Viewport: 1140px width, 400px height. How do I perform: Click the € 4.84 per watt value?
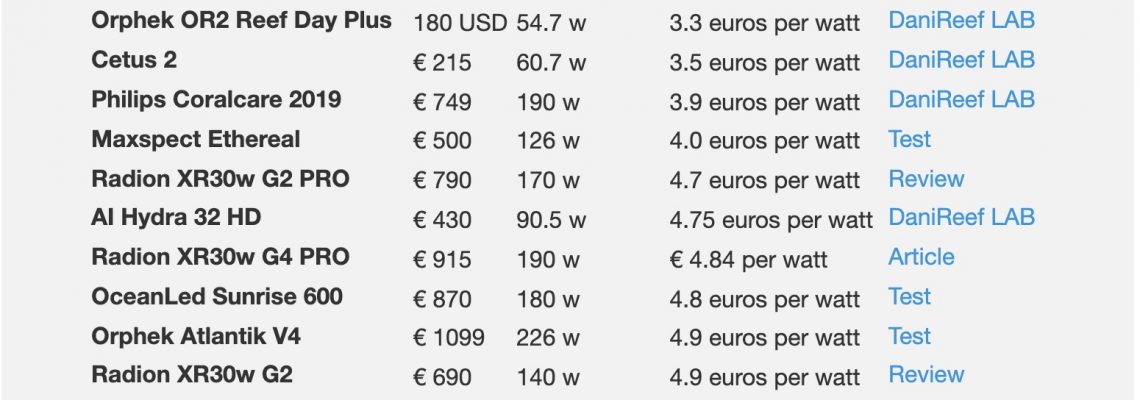point(748,260)
